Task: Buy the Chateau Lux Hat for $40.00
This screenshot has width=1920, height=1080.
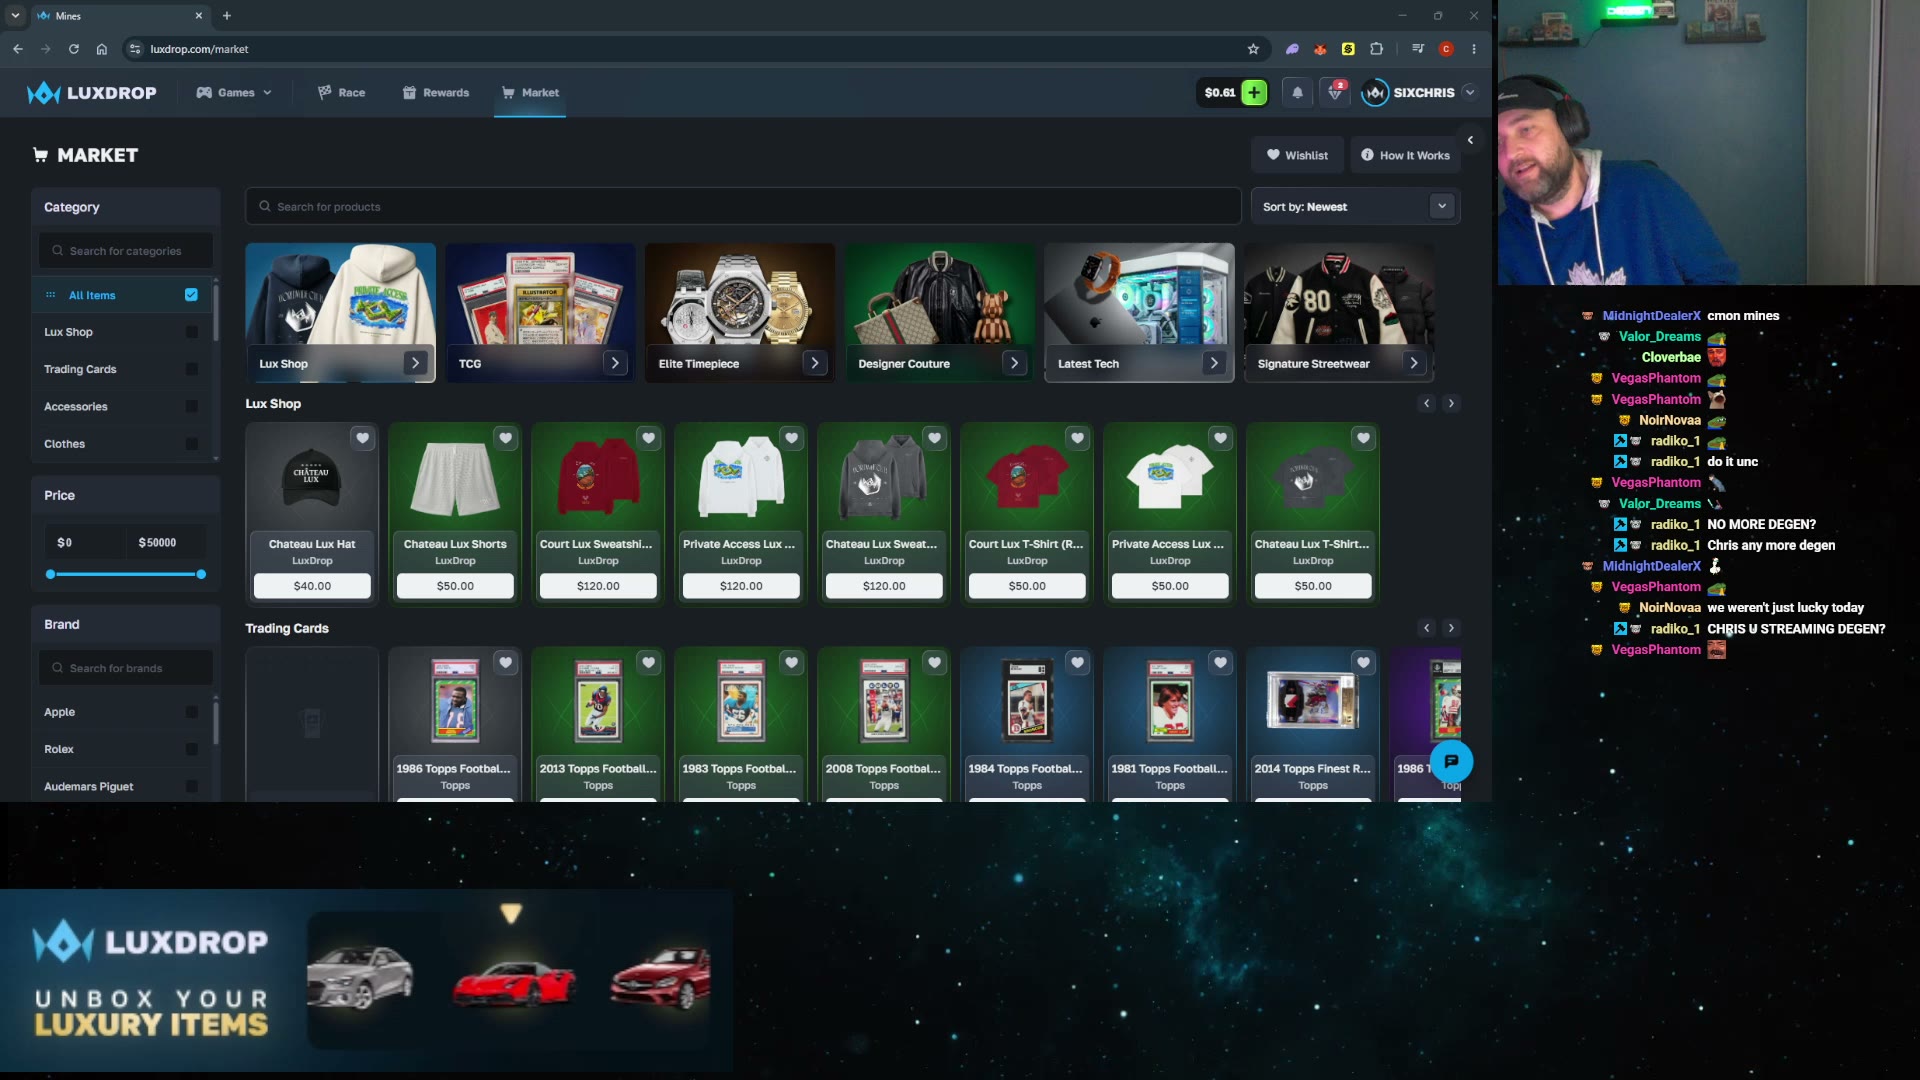Action: click(x=312, y=586)
